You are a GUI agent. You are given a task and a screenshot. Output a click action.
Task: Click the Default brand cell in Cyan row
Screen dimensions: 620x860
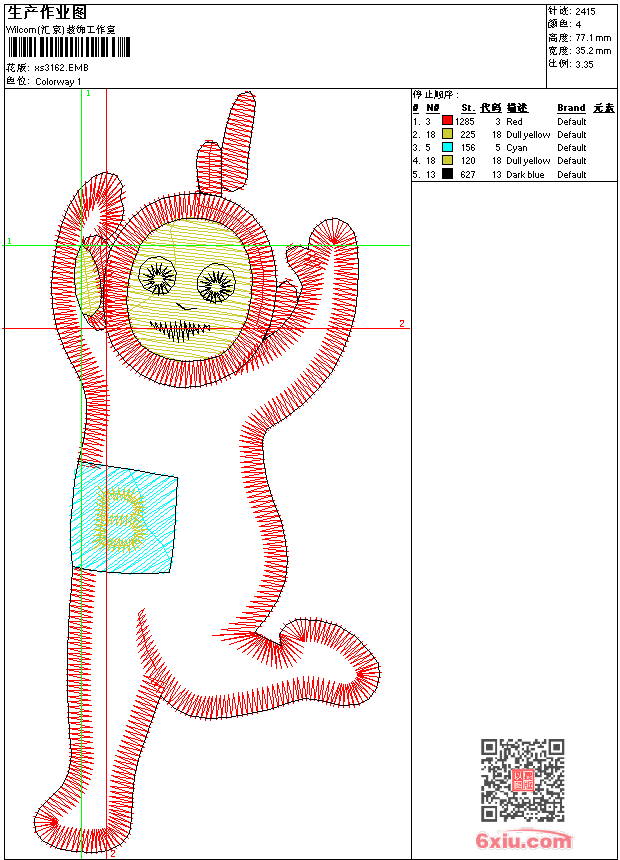click(572, 148)
